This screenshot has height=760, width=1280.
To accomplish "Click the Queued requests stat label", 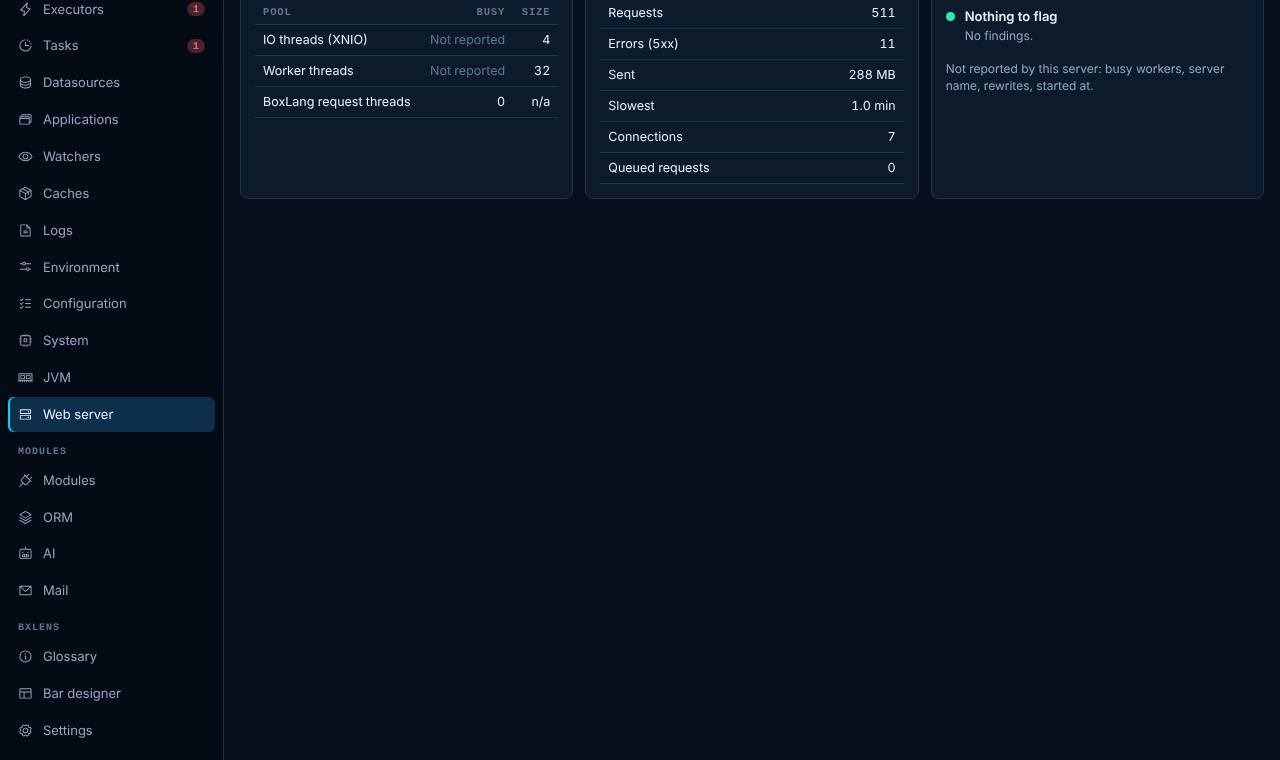I will pyautogui.click(x=659, y=168).
